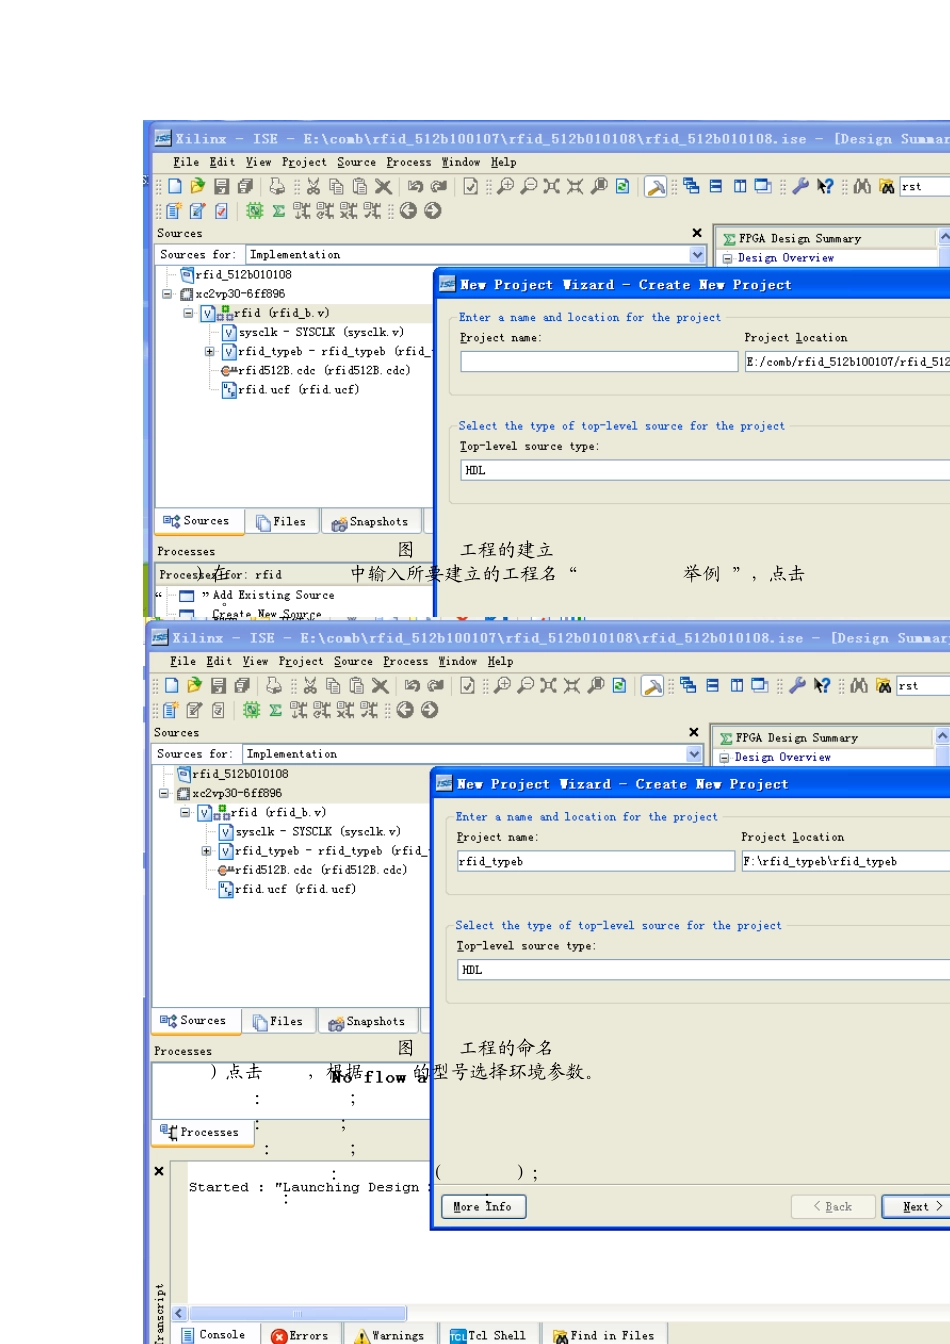The image size is (950, 1344).
Task: Open Project menu in upper ISE window
Action: (304, 162)
